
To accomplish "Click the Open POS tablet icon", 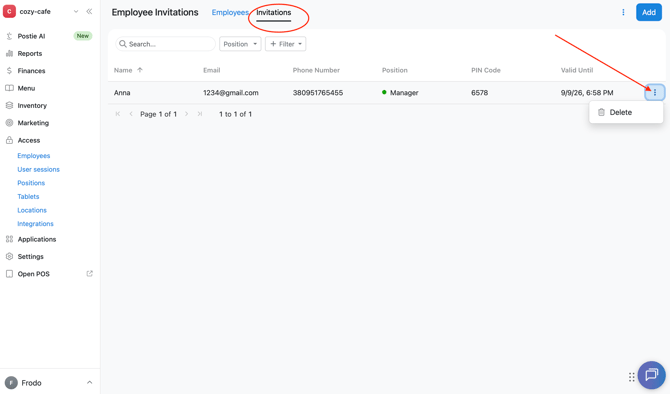I will [9, 274].
